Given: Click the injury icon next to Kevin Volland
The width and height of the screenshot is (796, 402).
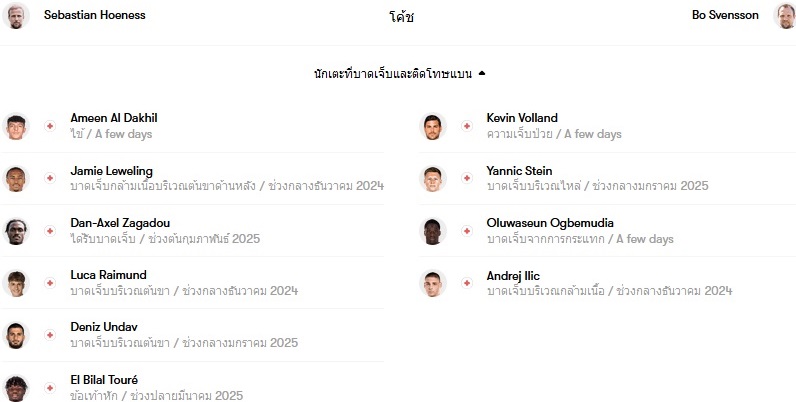Looking at the screenshot, I should tap(467, 126).
